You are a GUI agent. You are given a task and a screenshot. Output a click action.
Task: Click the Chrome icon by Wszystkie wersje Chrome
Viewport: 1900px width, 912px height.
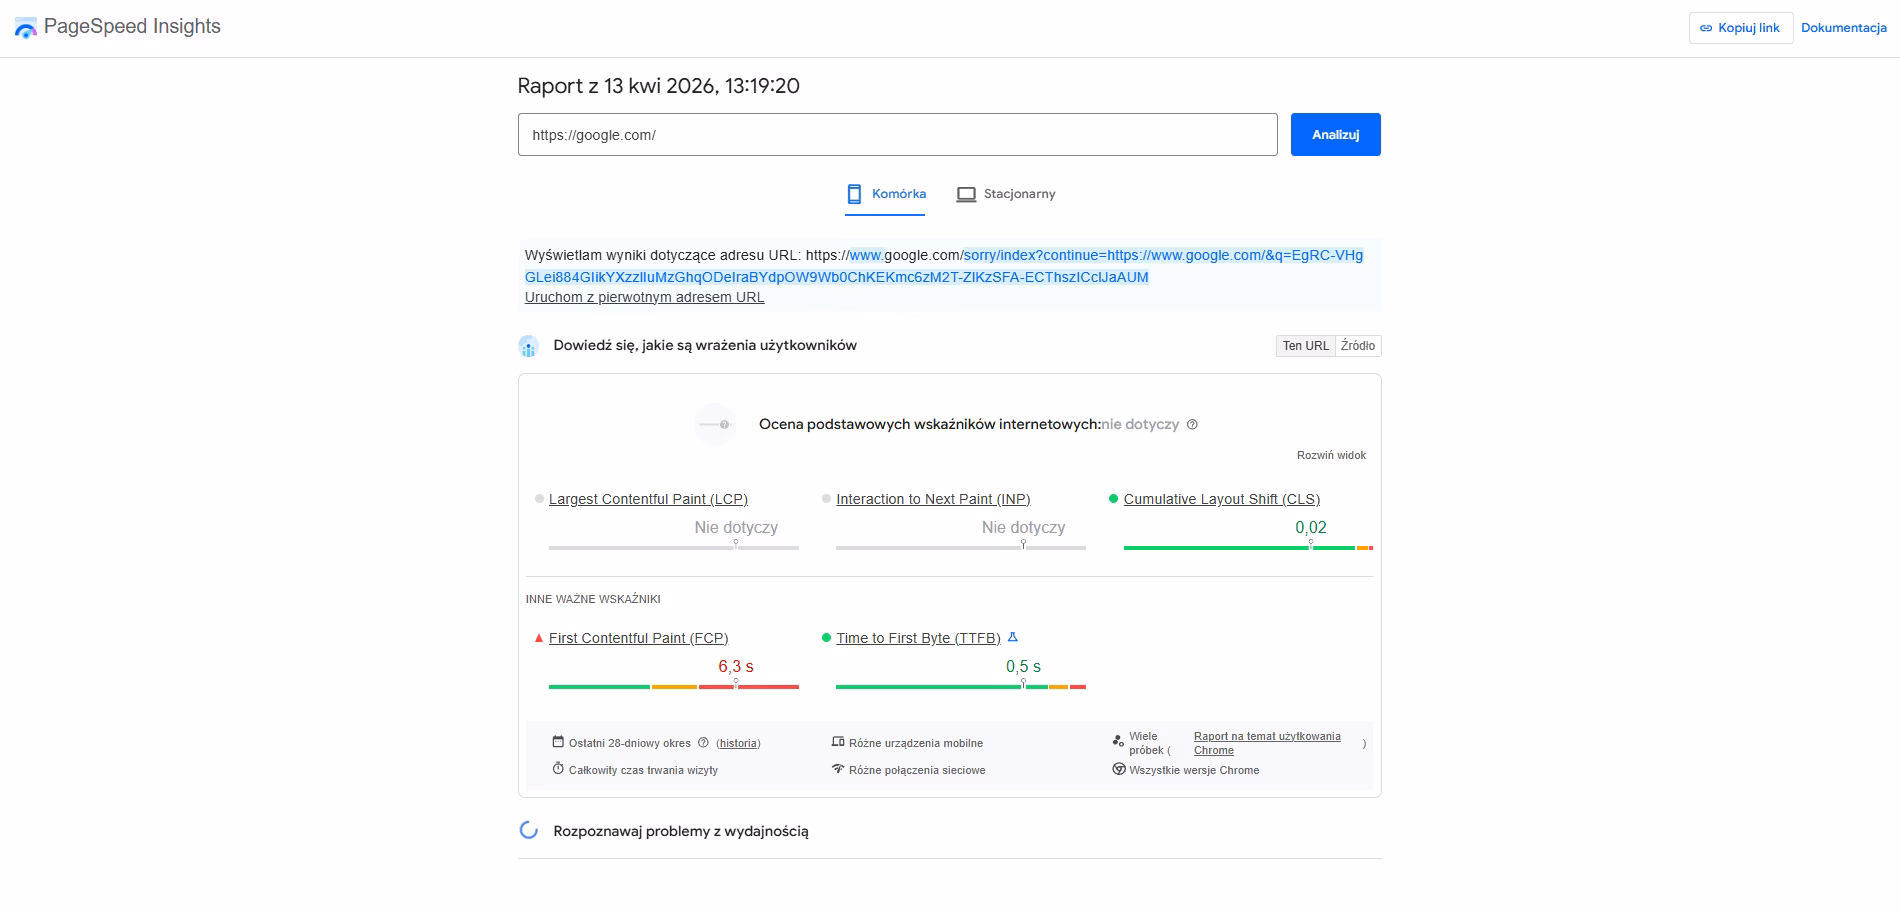tap(1119, 769)
